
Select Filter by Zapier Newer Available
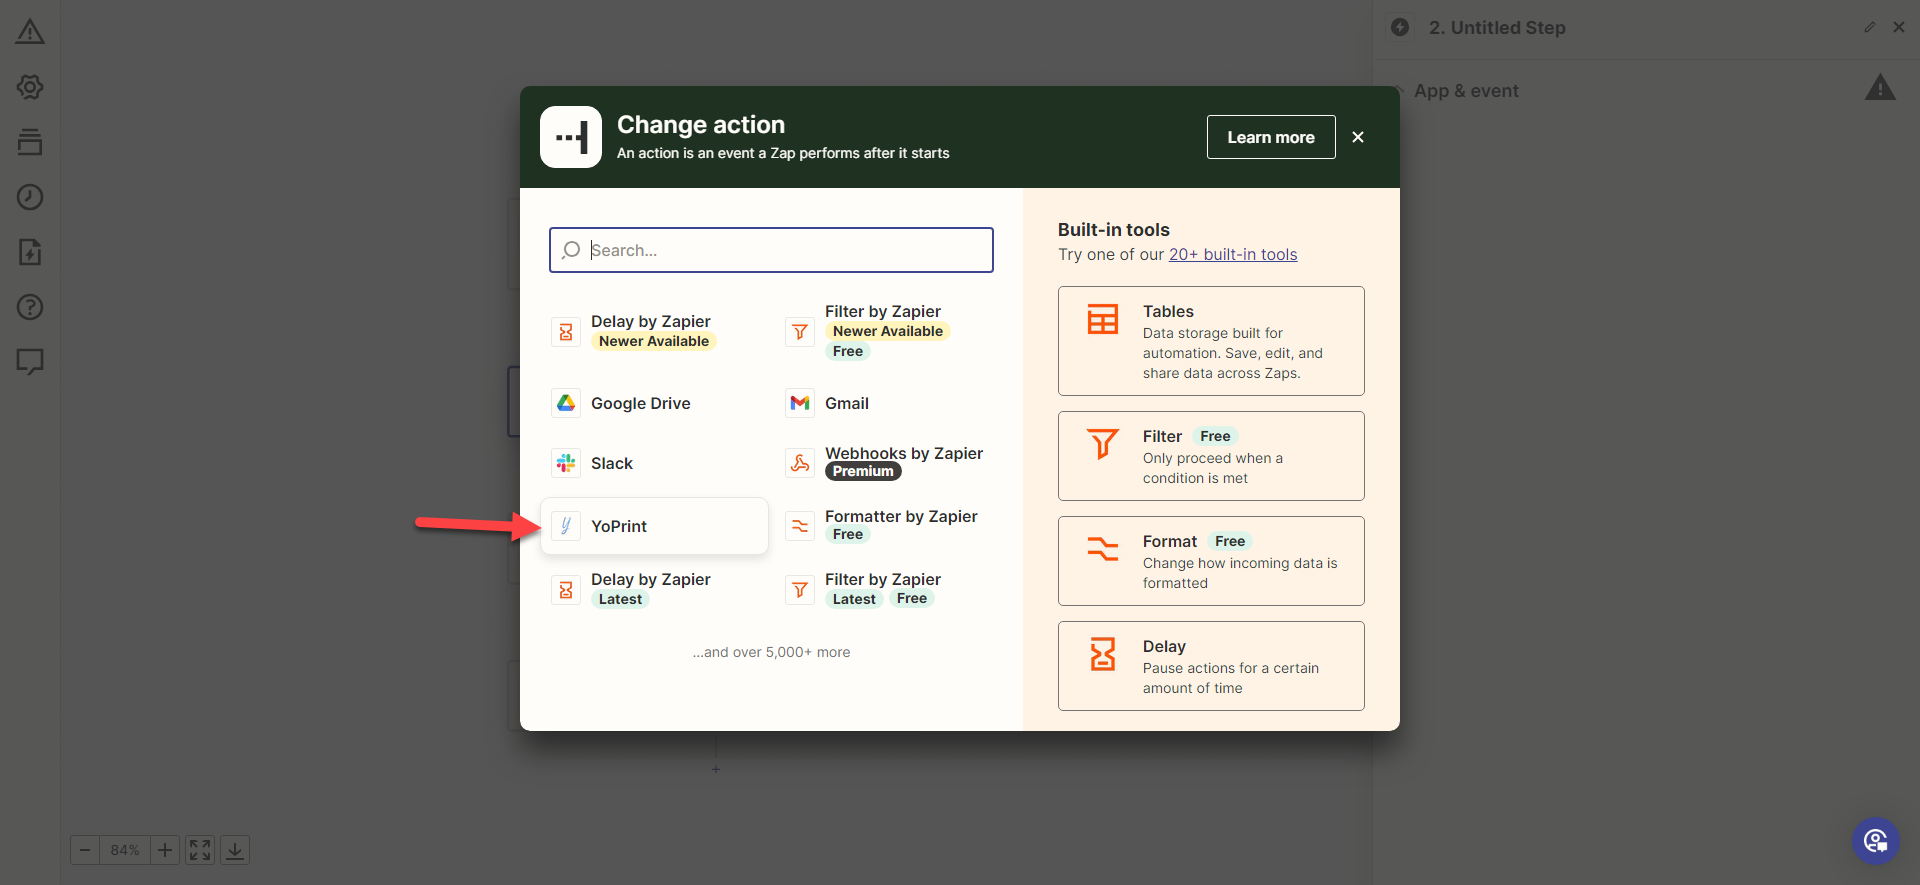point(888,331)
